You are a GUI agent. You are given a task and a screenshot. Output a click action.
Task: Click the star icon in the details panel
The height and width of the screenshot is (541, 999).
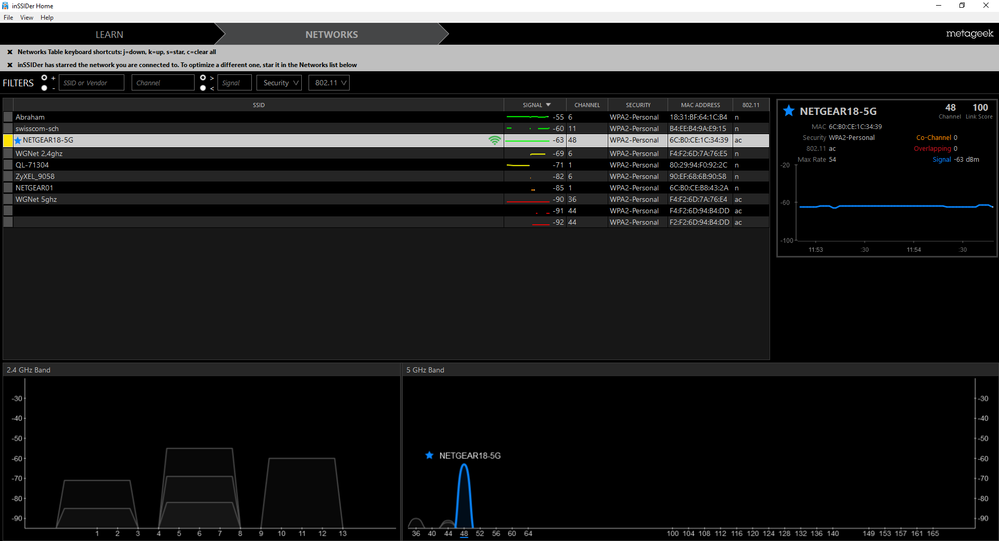click(789, 111)
